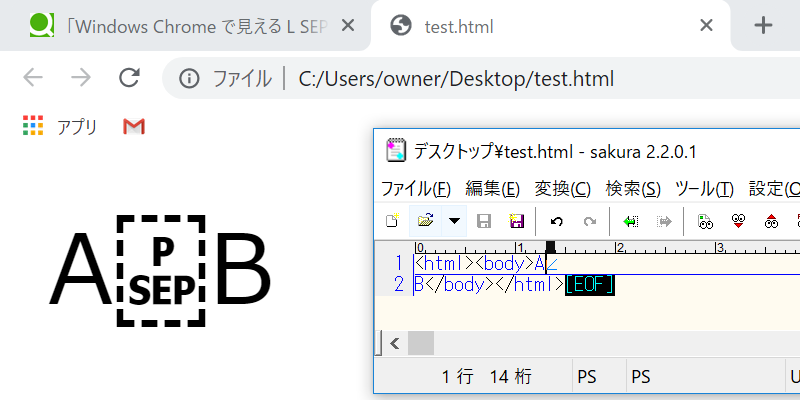
Task: Click the first PS status bar field
Action: click(587, 378)
